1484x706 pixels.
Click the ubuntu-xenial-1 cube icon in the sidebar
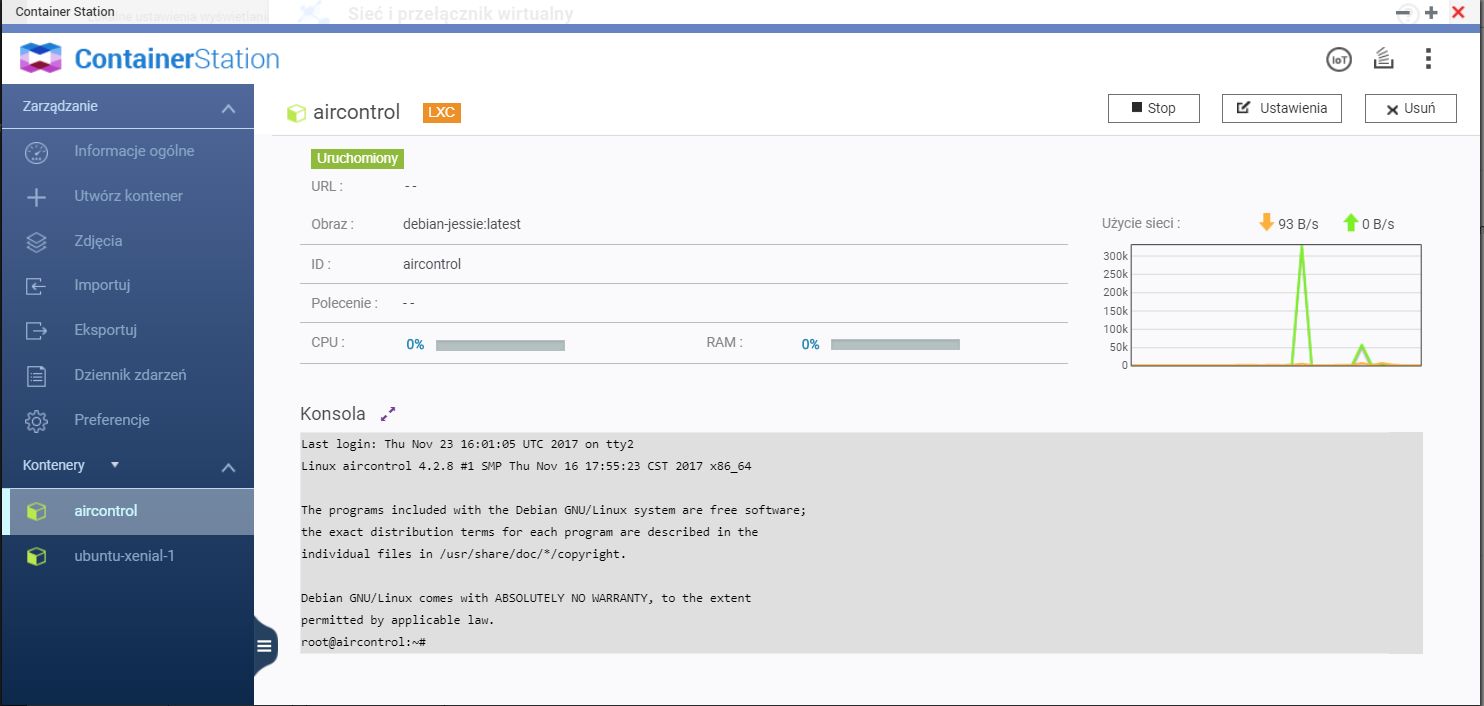click(36, 556)
